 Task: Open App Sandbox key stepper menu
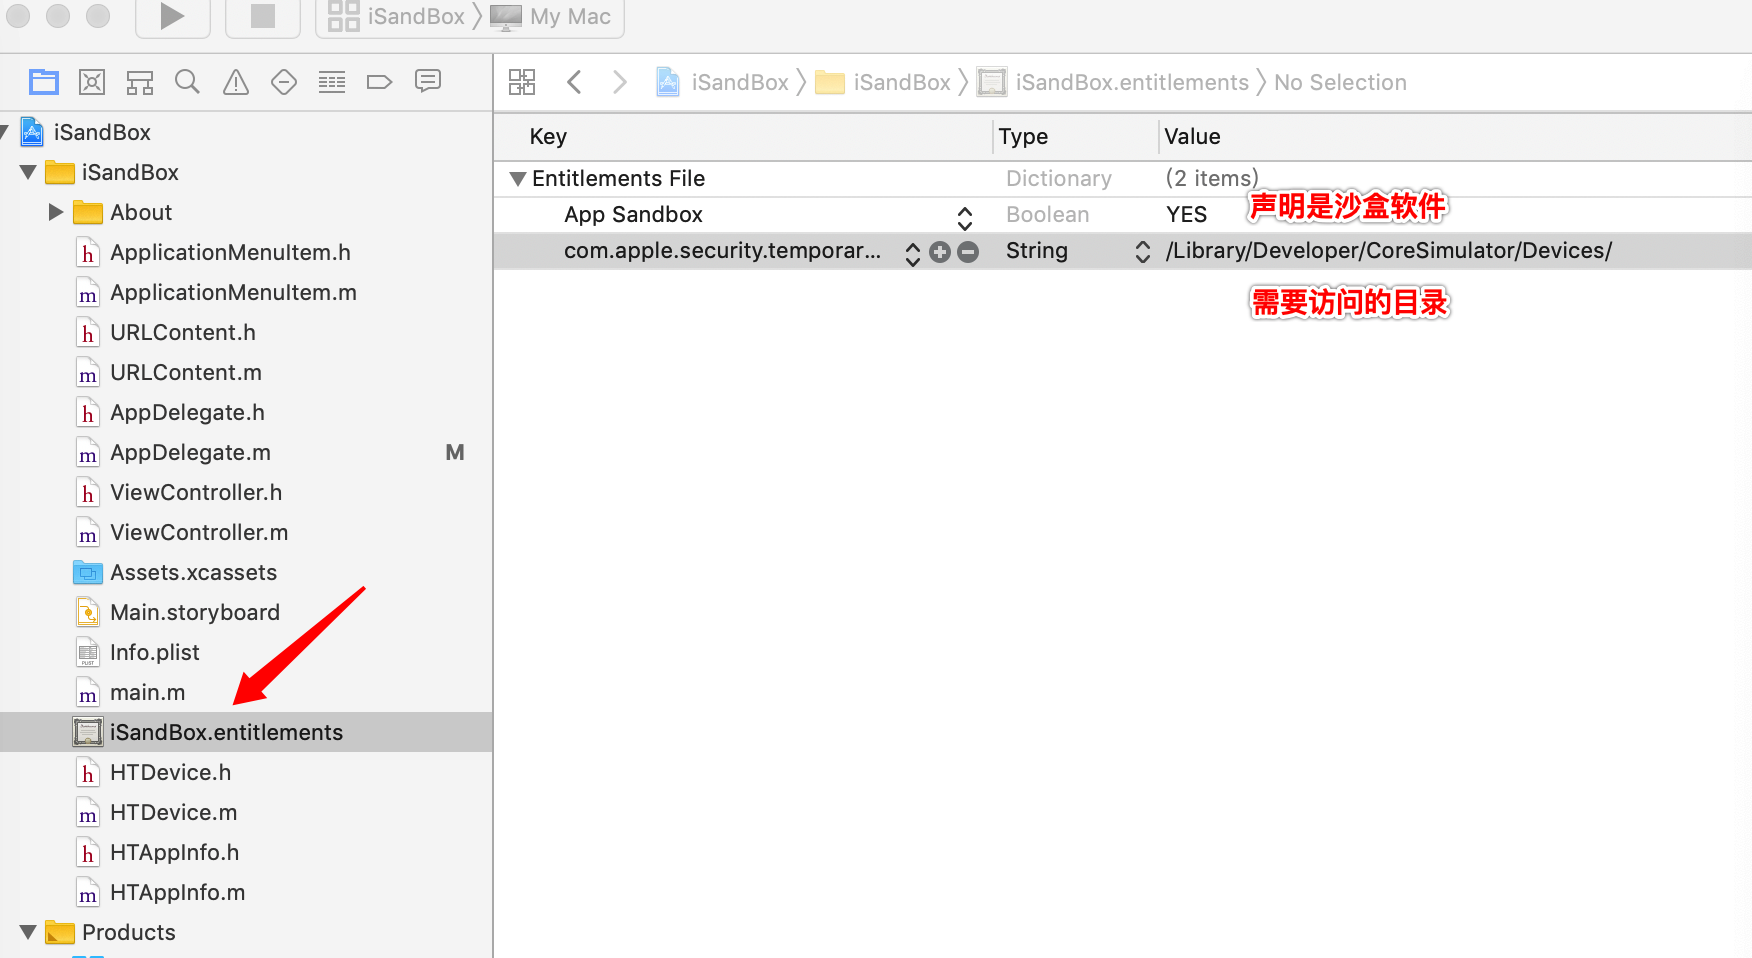(965, 217)
